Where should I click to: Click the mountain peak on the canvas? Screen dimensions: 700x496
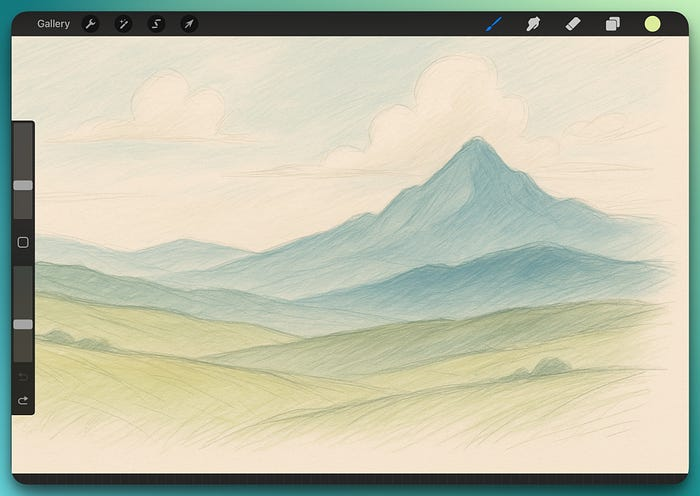coord(477,140)
